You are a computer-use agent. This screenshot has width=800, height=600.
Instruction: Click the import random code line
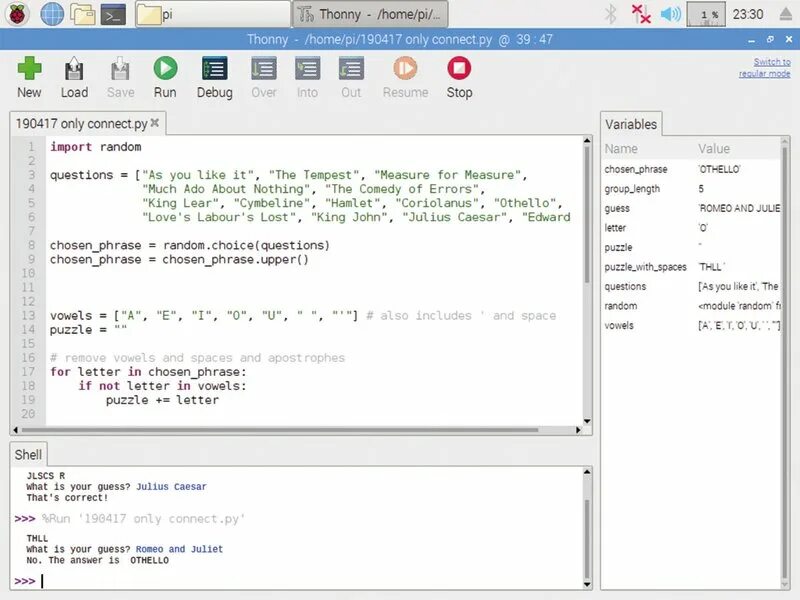(95, 147)
